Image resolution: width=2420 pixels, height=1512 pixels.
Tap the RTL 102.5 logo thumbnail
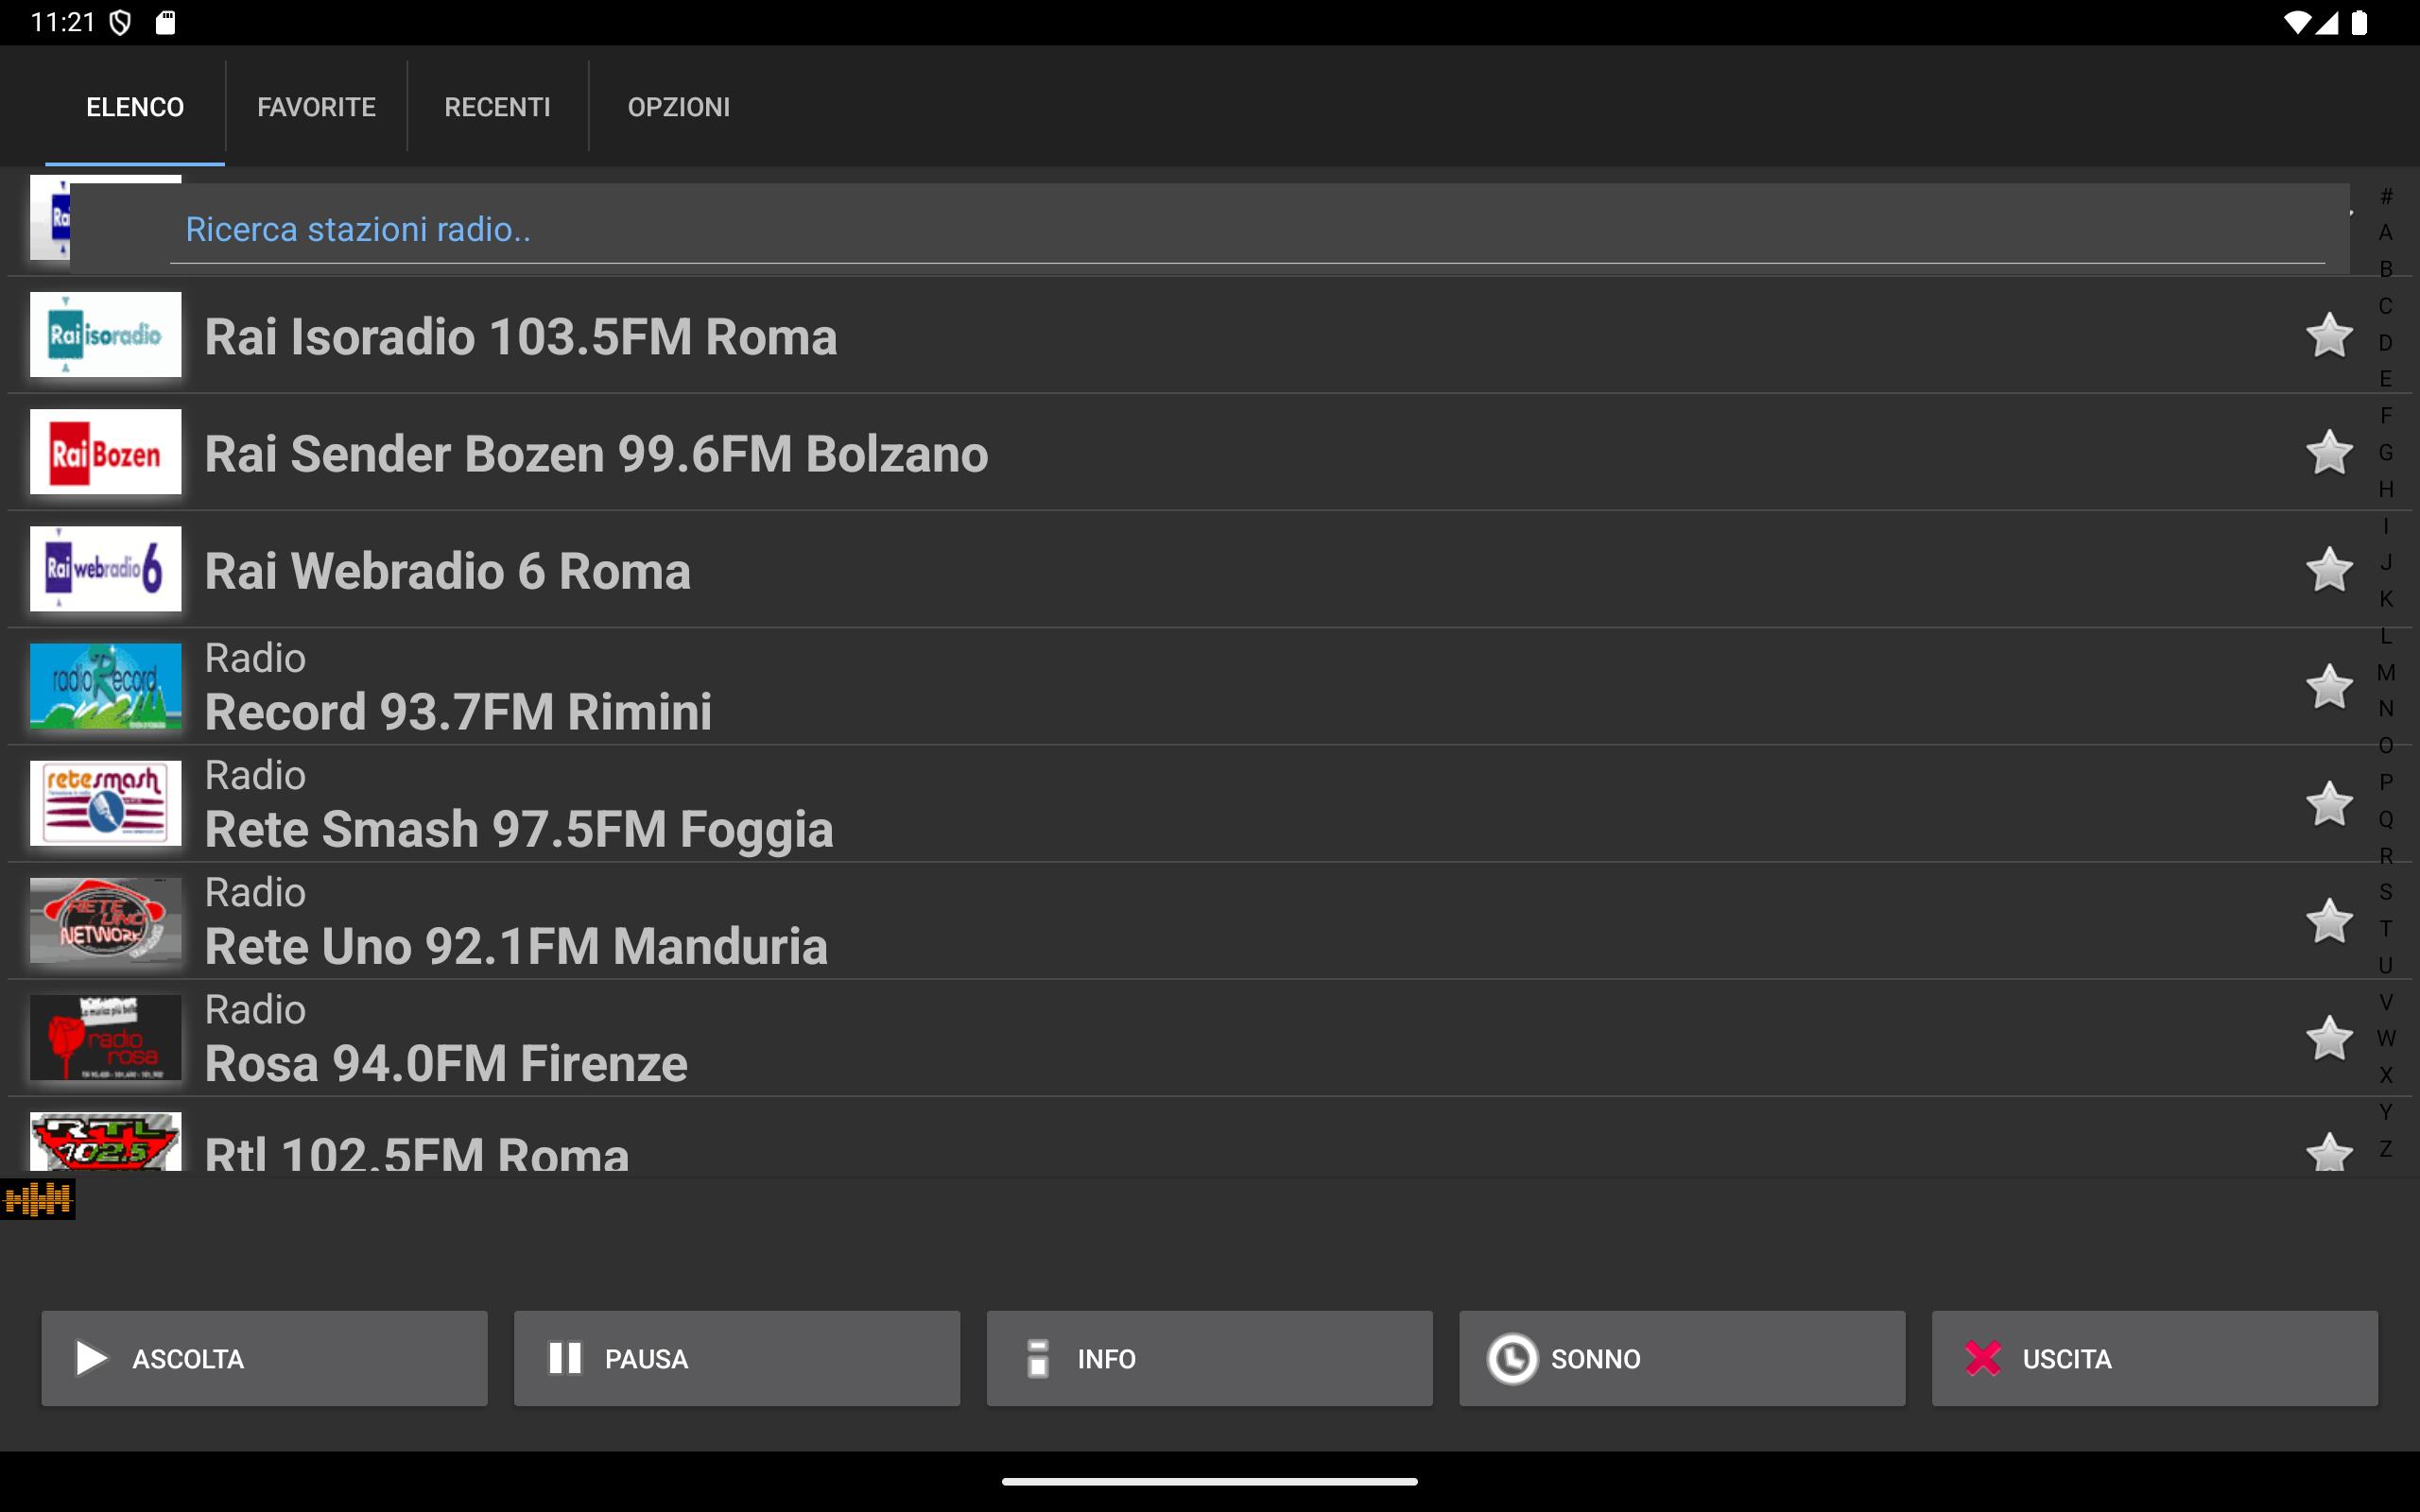[105, 1141]
